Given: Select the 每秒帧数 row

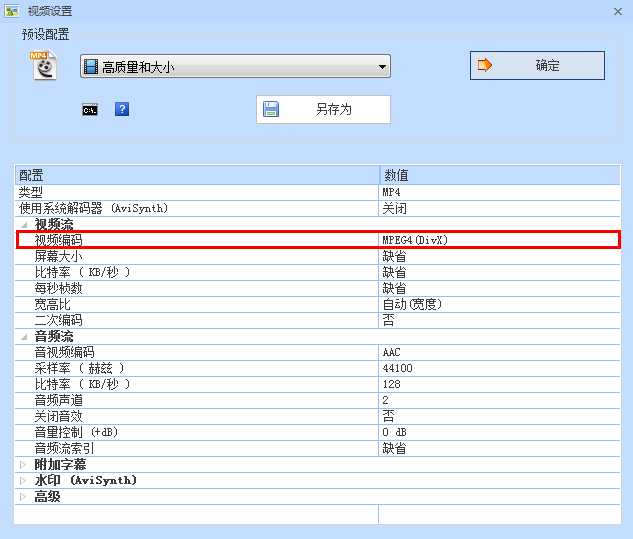Looking at the screenshot, I should (318, 288).
